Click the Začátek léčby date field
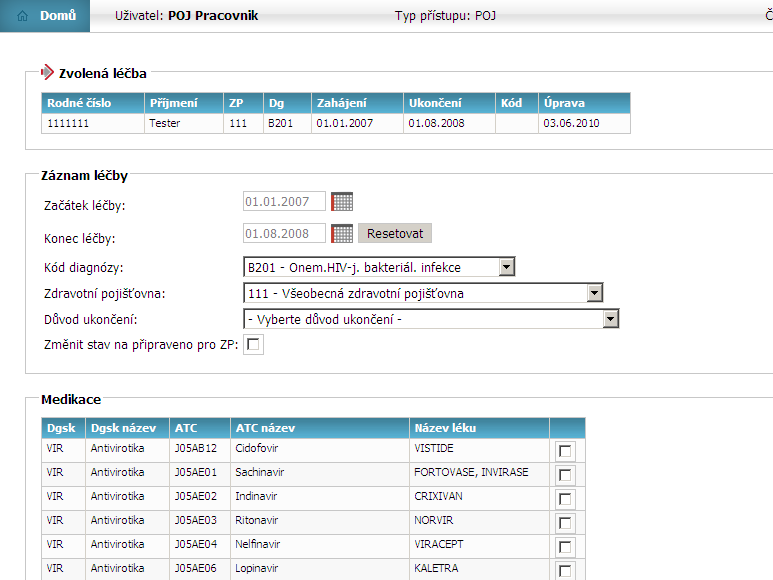 coord(285,201)
